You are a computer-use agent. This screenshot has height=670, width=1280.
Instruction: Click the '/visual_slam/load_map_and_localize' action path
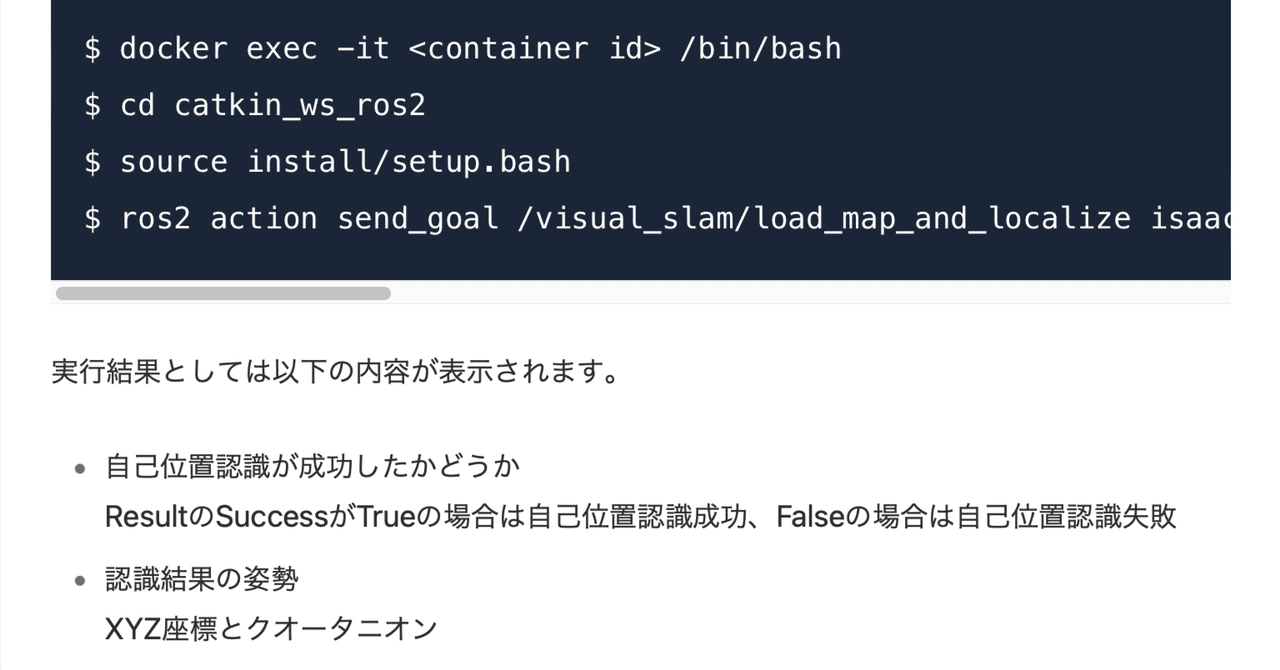(824, 219)
